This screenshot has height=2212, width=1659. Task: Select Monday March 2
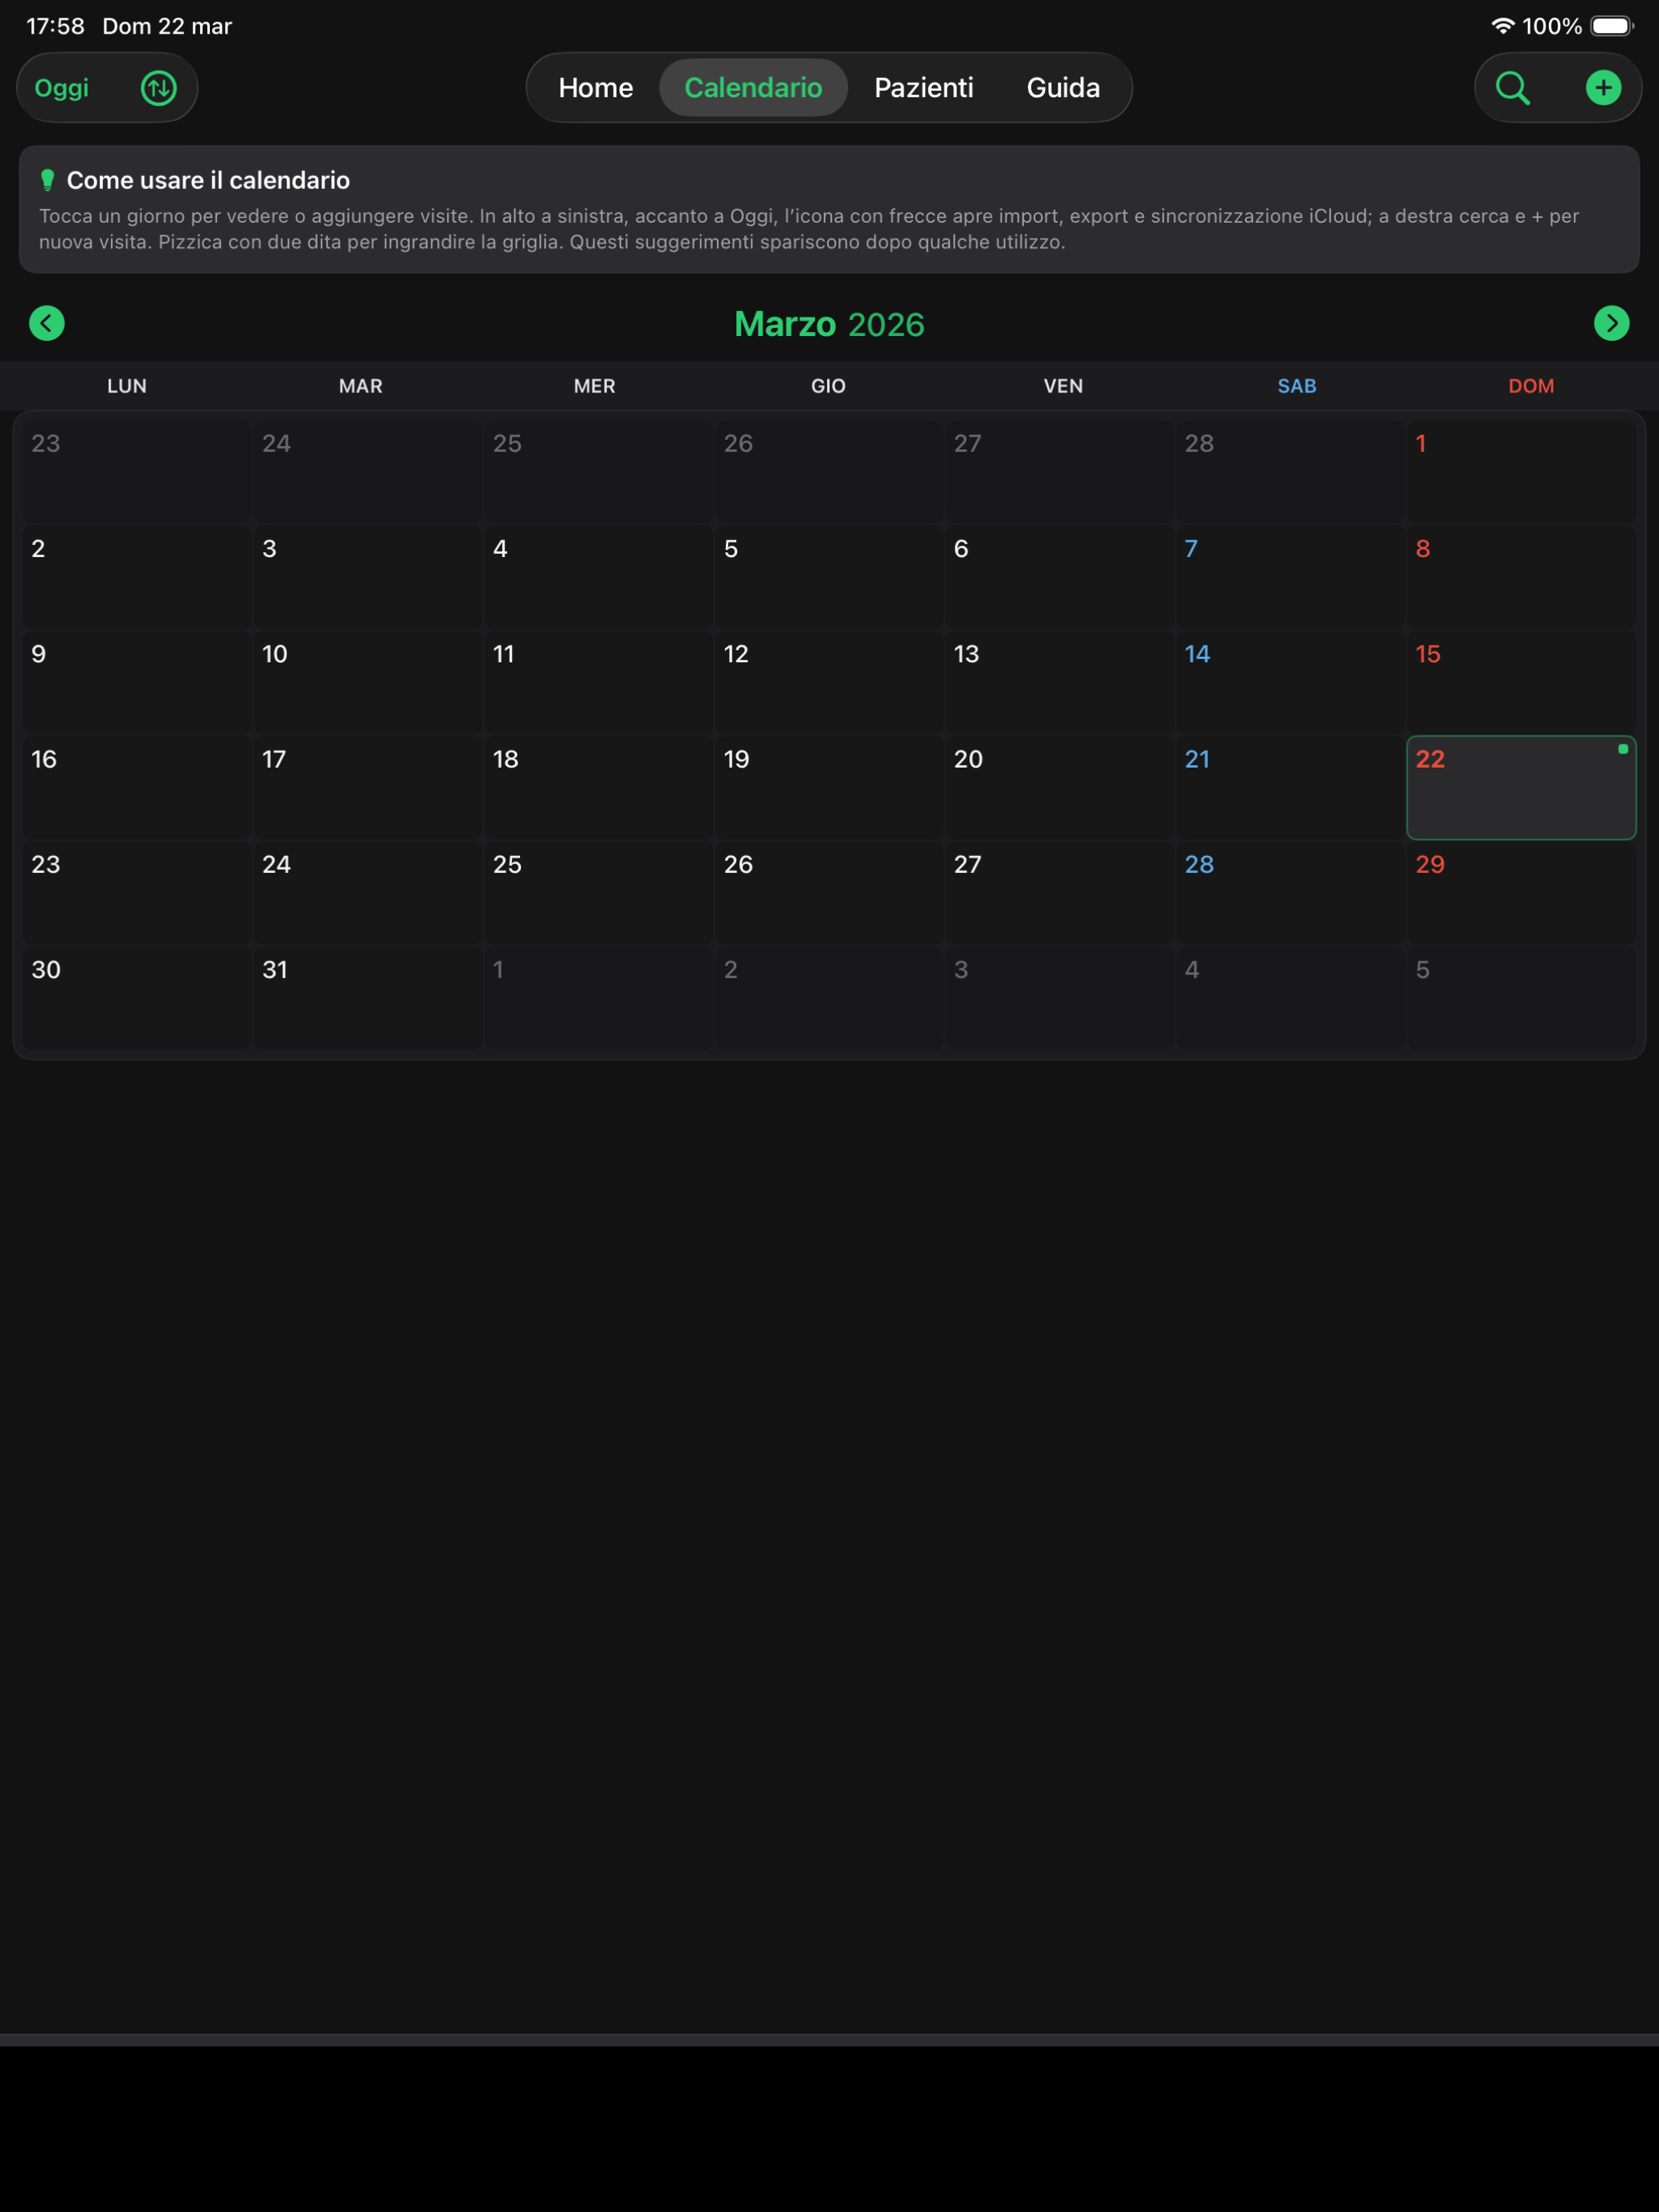pos(136,577)
